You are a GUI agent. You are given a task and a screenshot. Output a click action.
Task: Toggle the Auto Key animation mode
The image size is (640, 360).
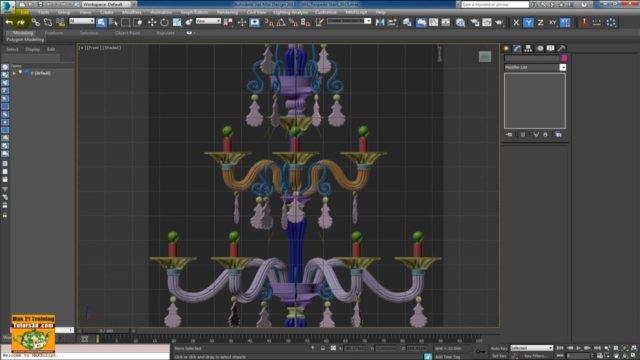coord(499,349)
